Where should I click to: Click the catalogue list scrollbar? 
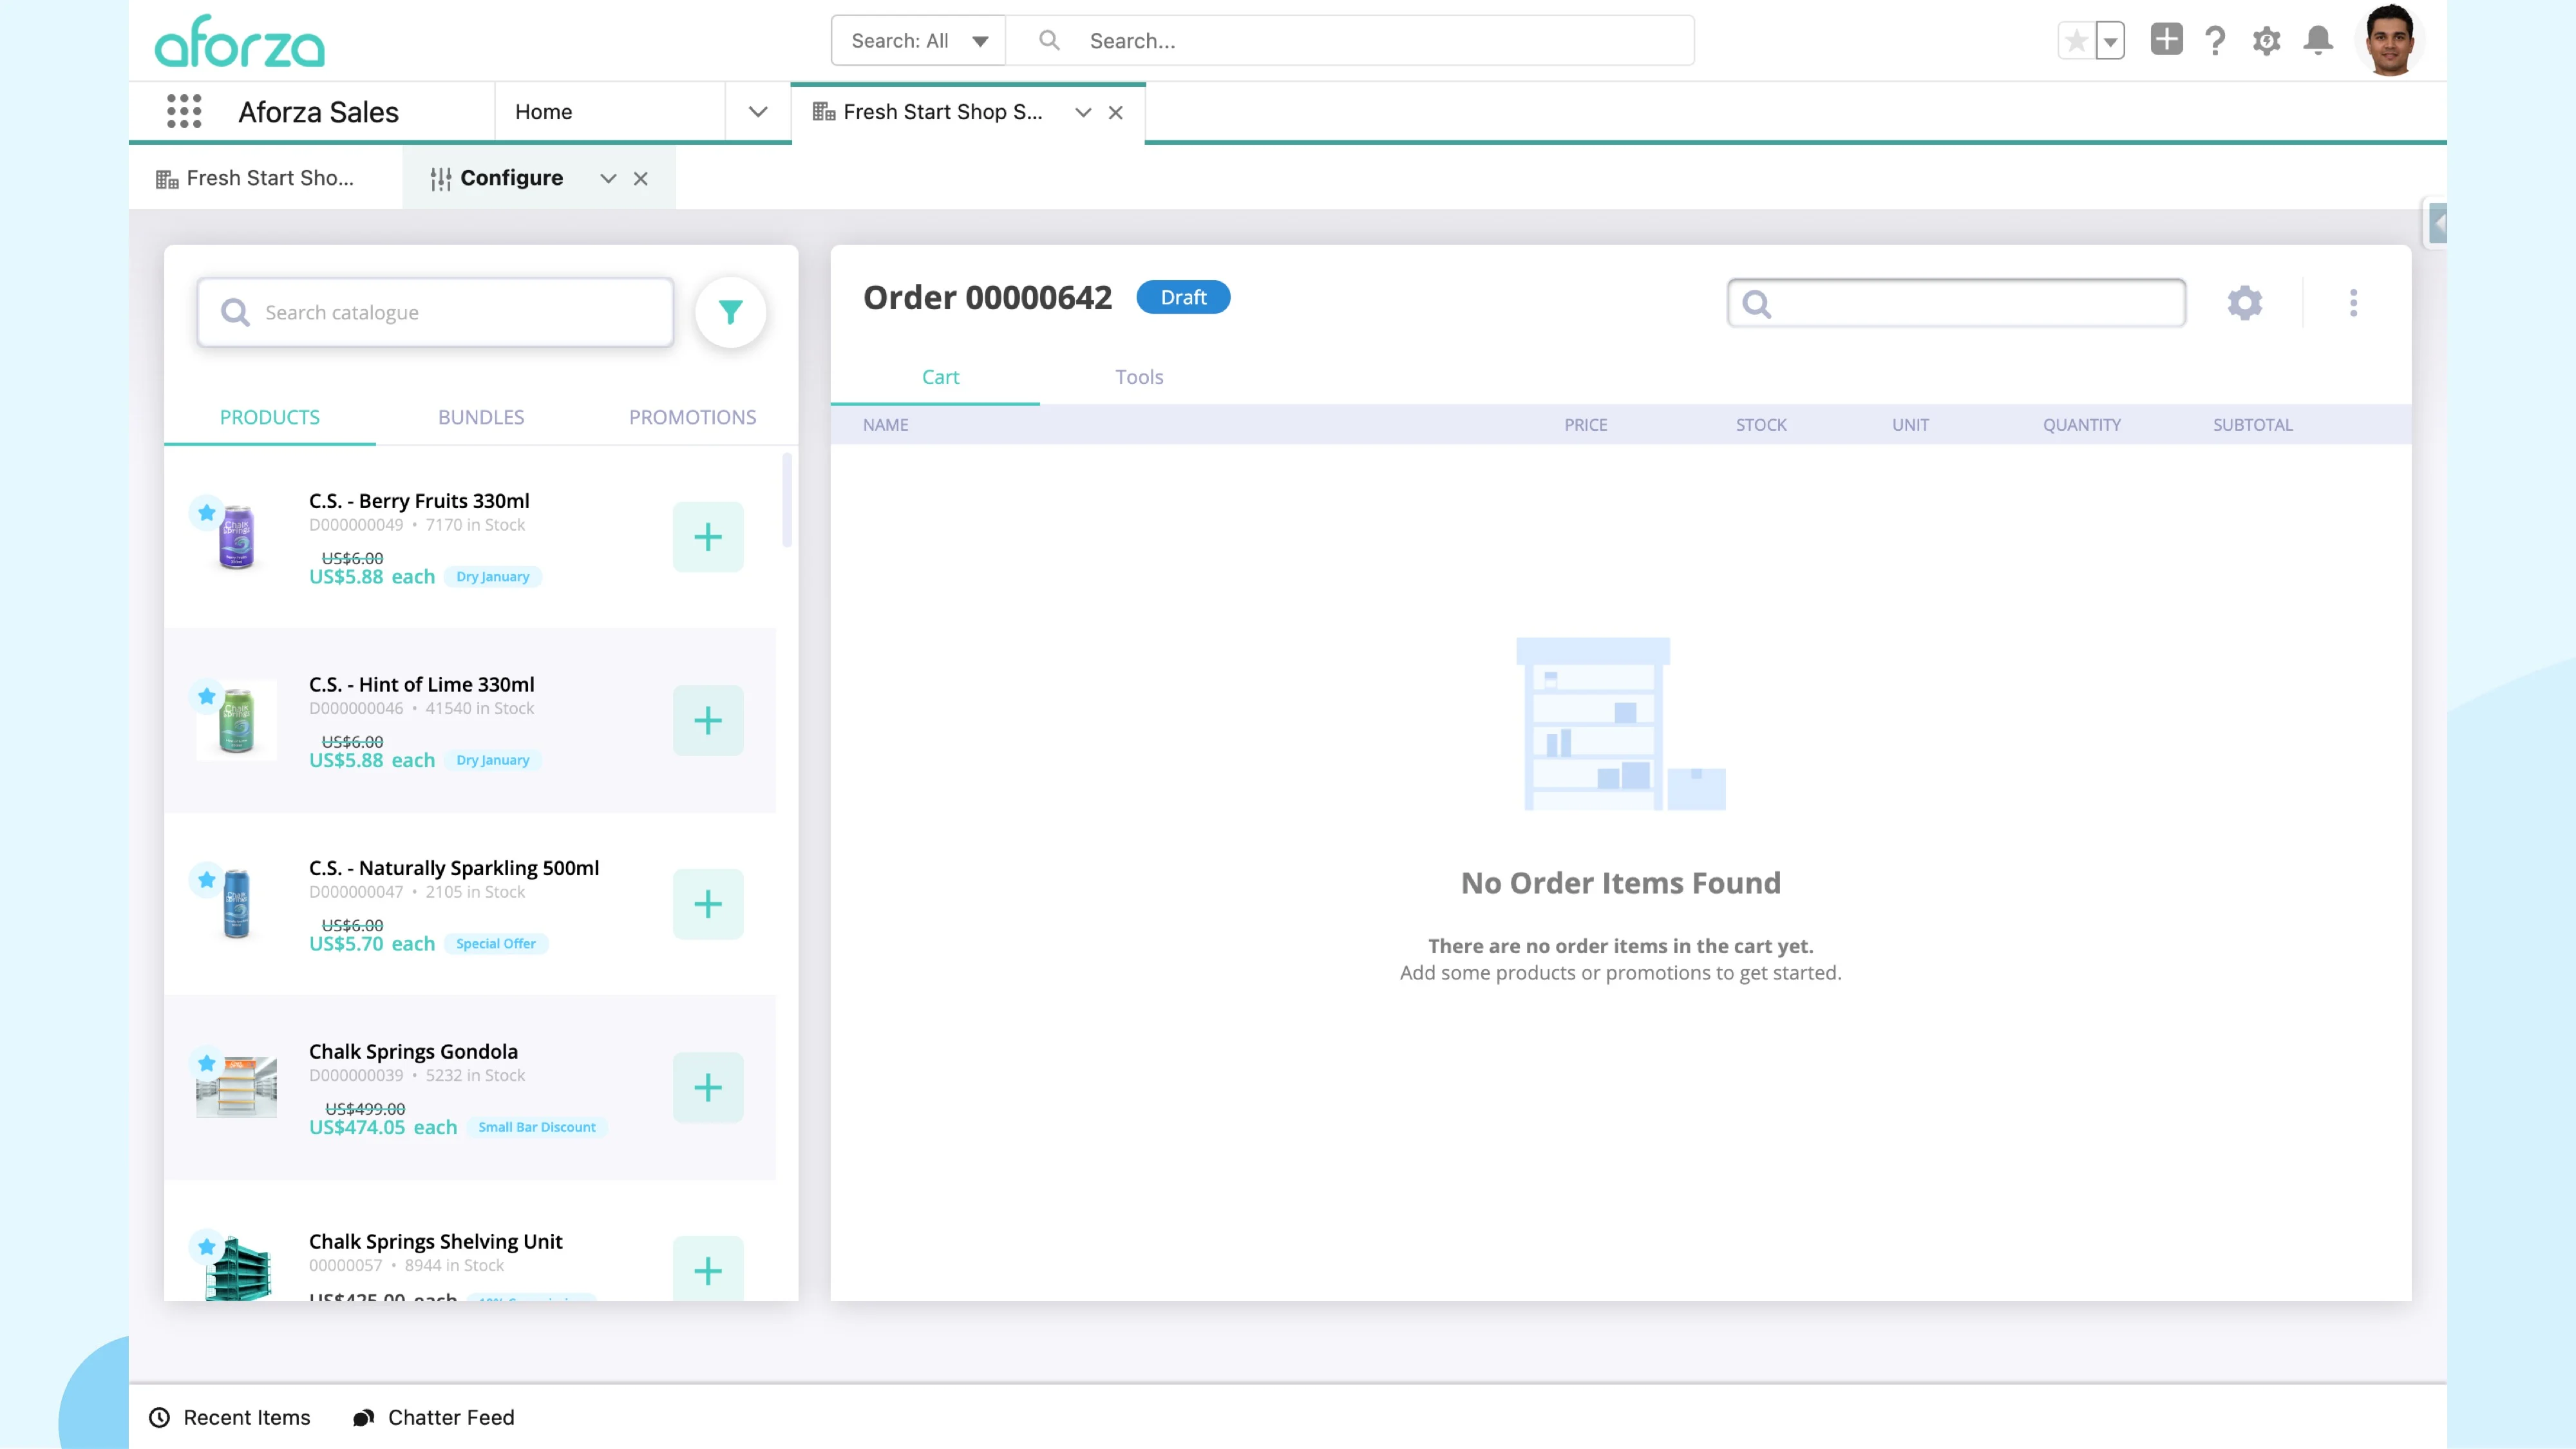(x=787, y=500)
